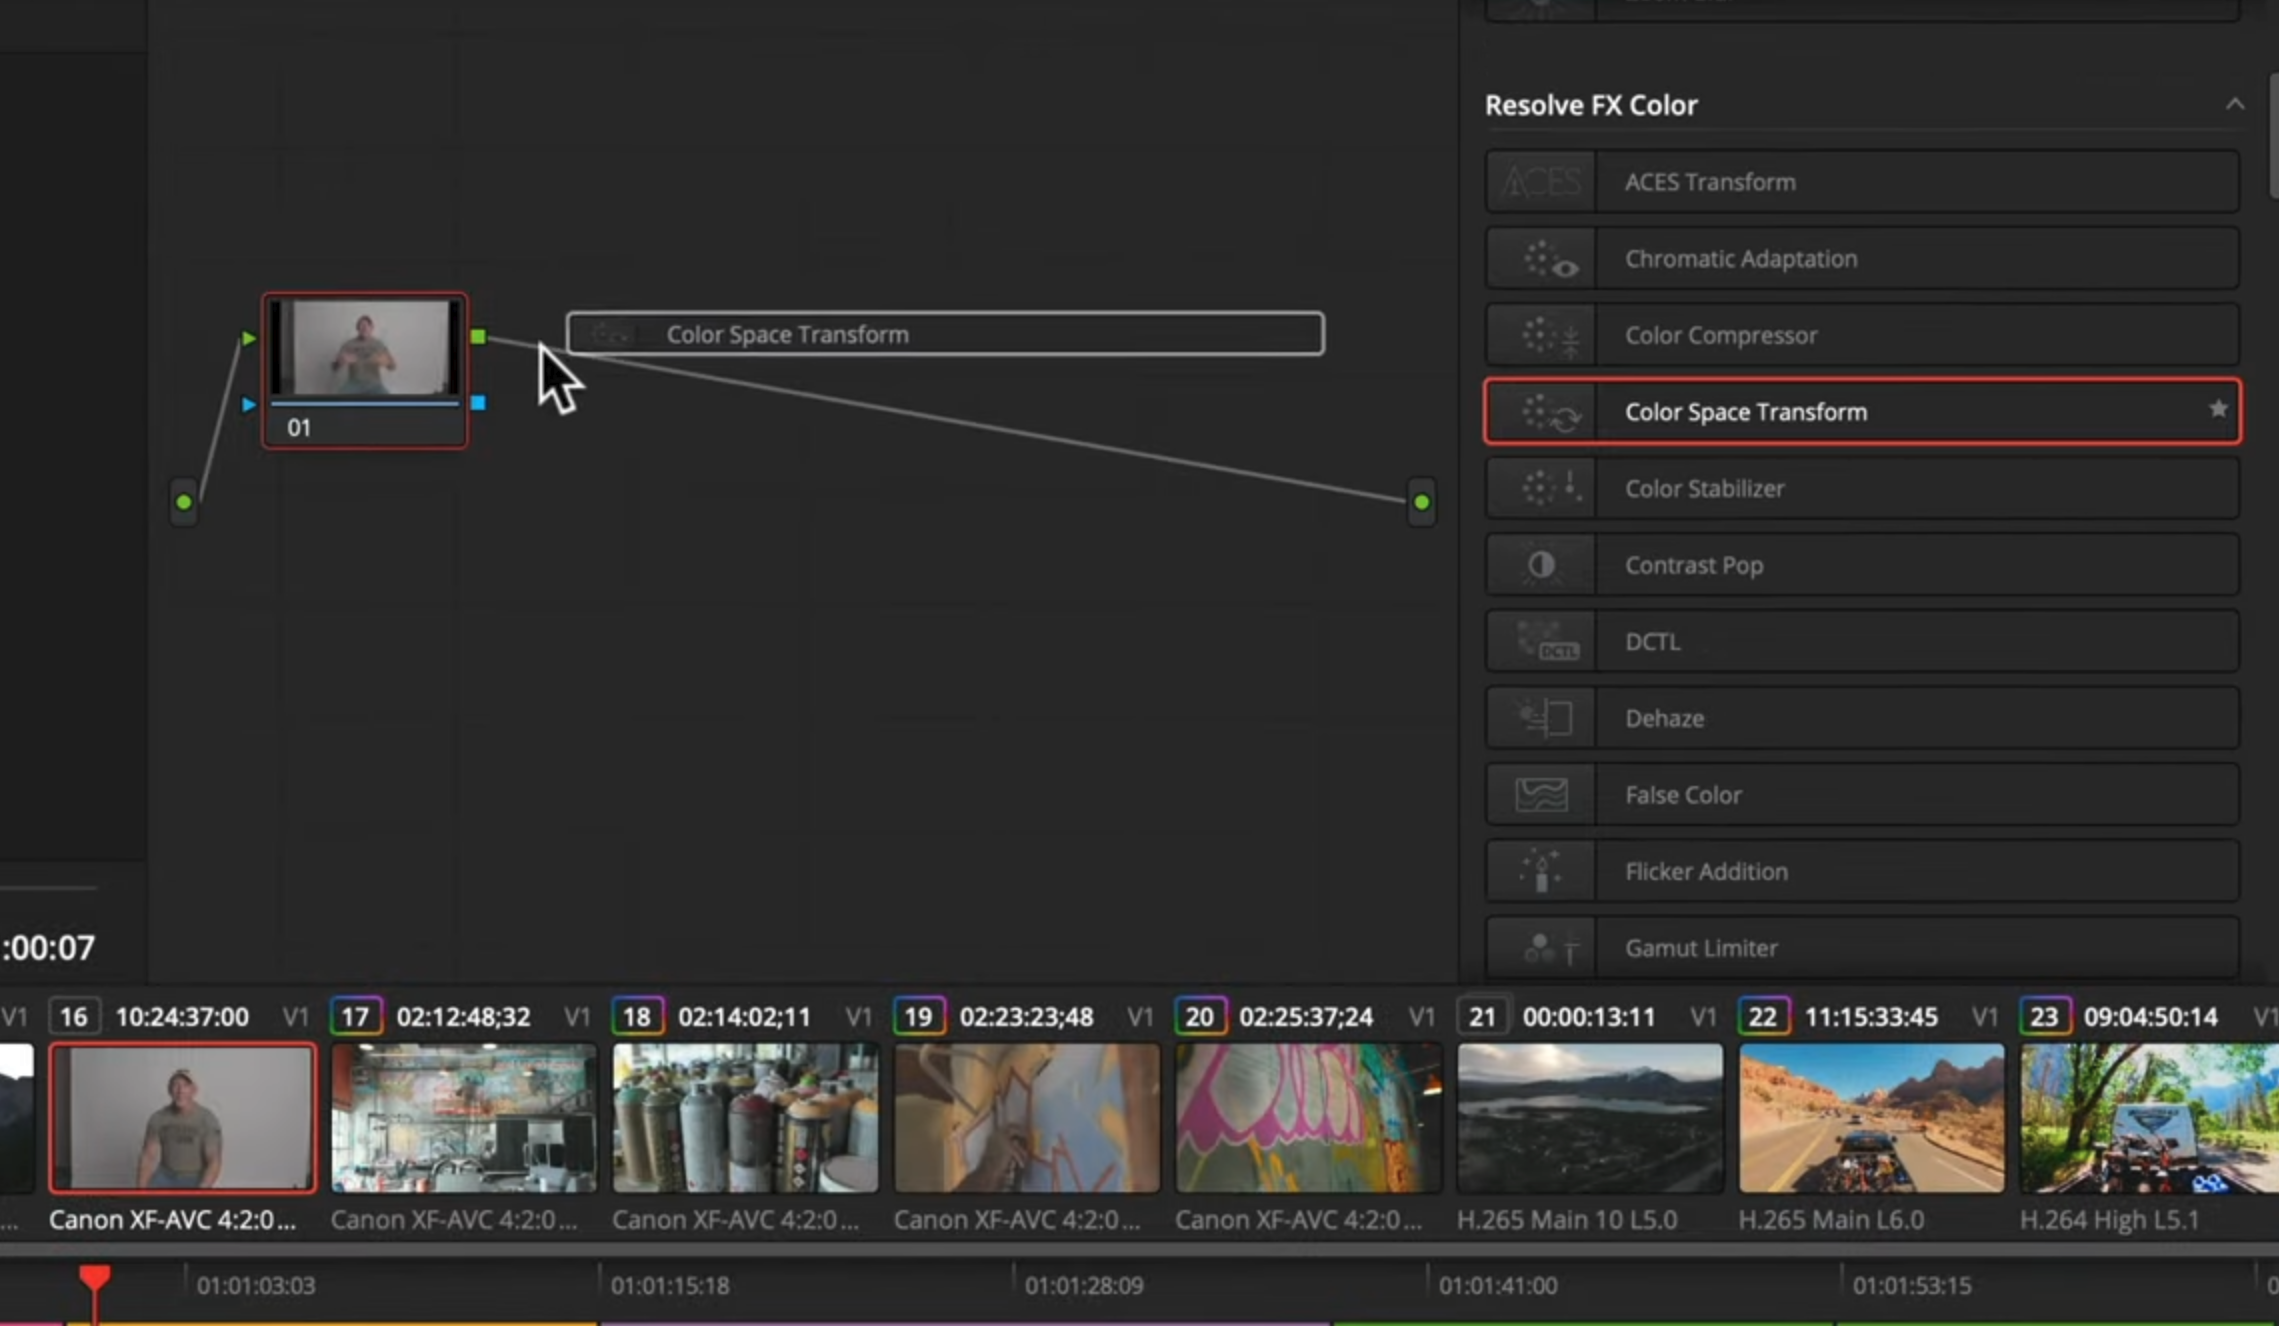
Task: Click the ACES Transform effect icon
Action: tap(1541, 182)
